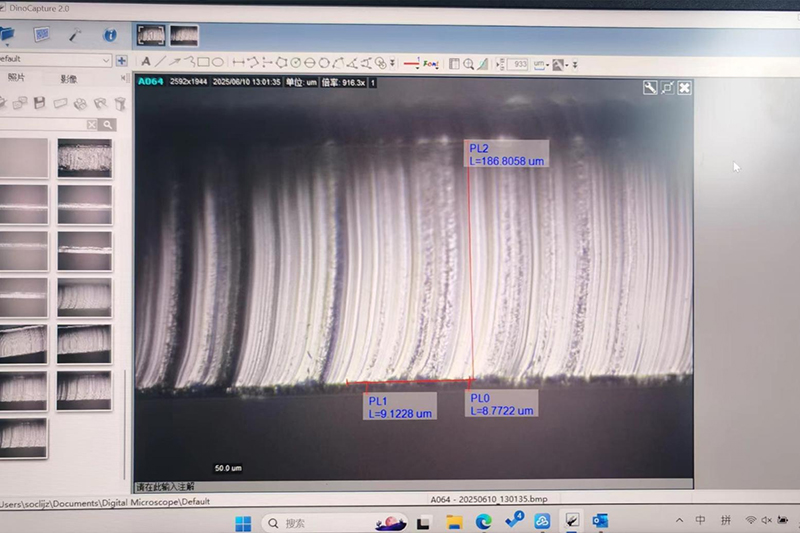Viewport: 800px width, 533px height.
Task: Select the arrow drawing tool
Action: 174,62
